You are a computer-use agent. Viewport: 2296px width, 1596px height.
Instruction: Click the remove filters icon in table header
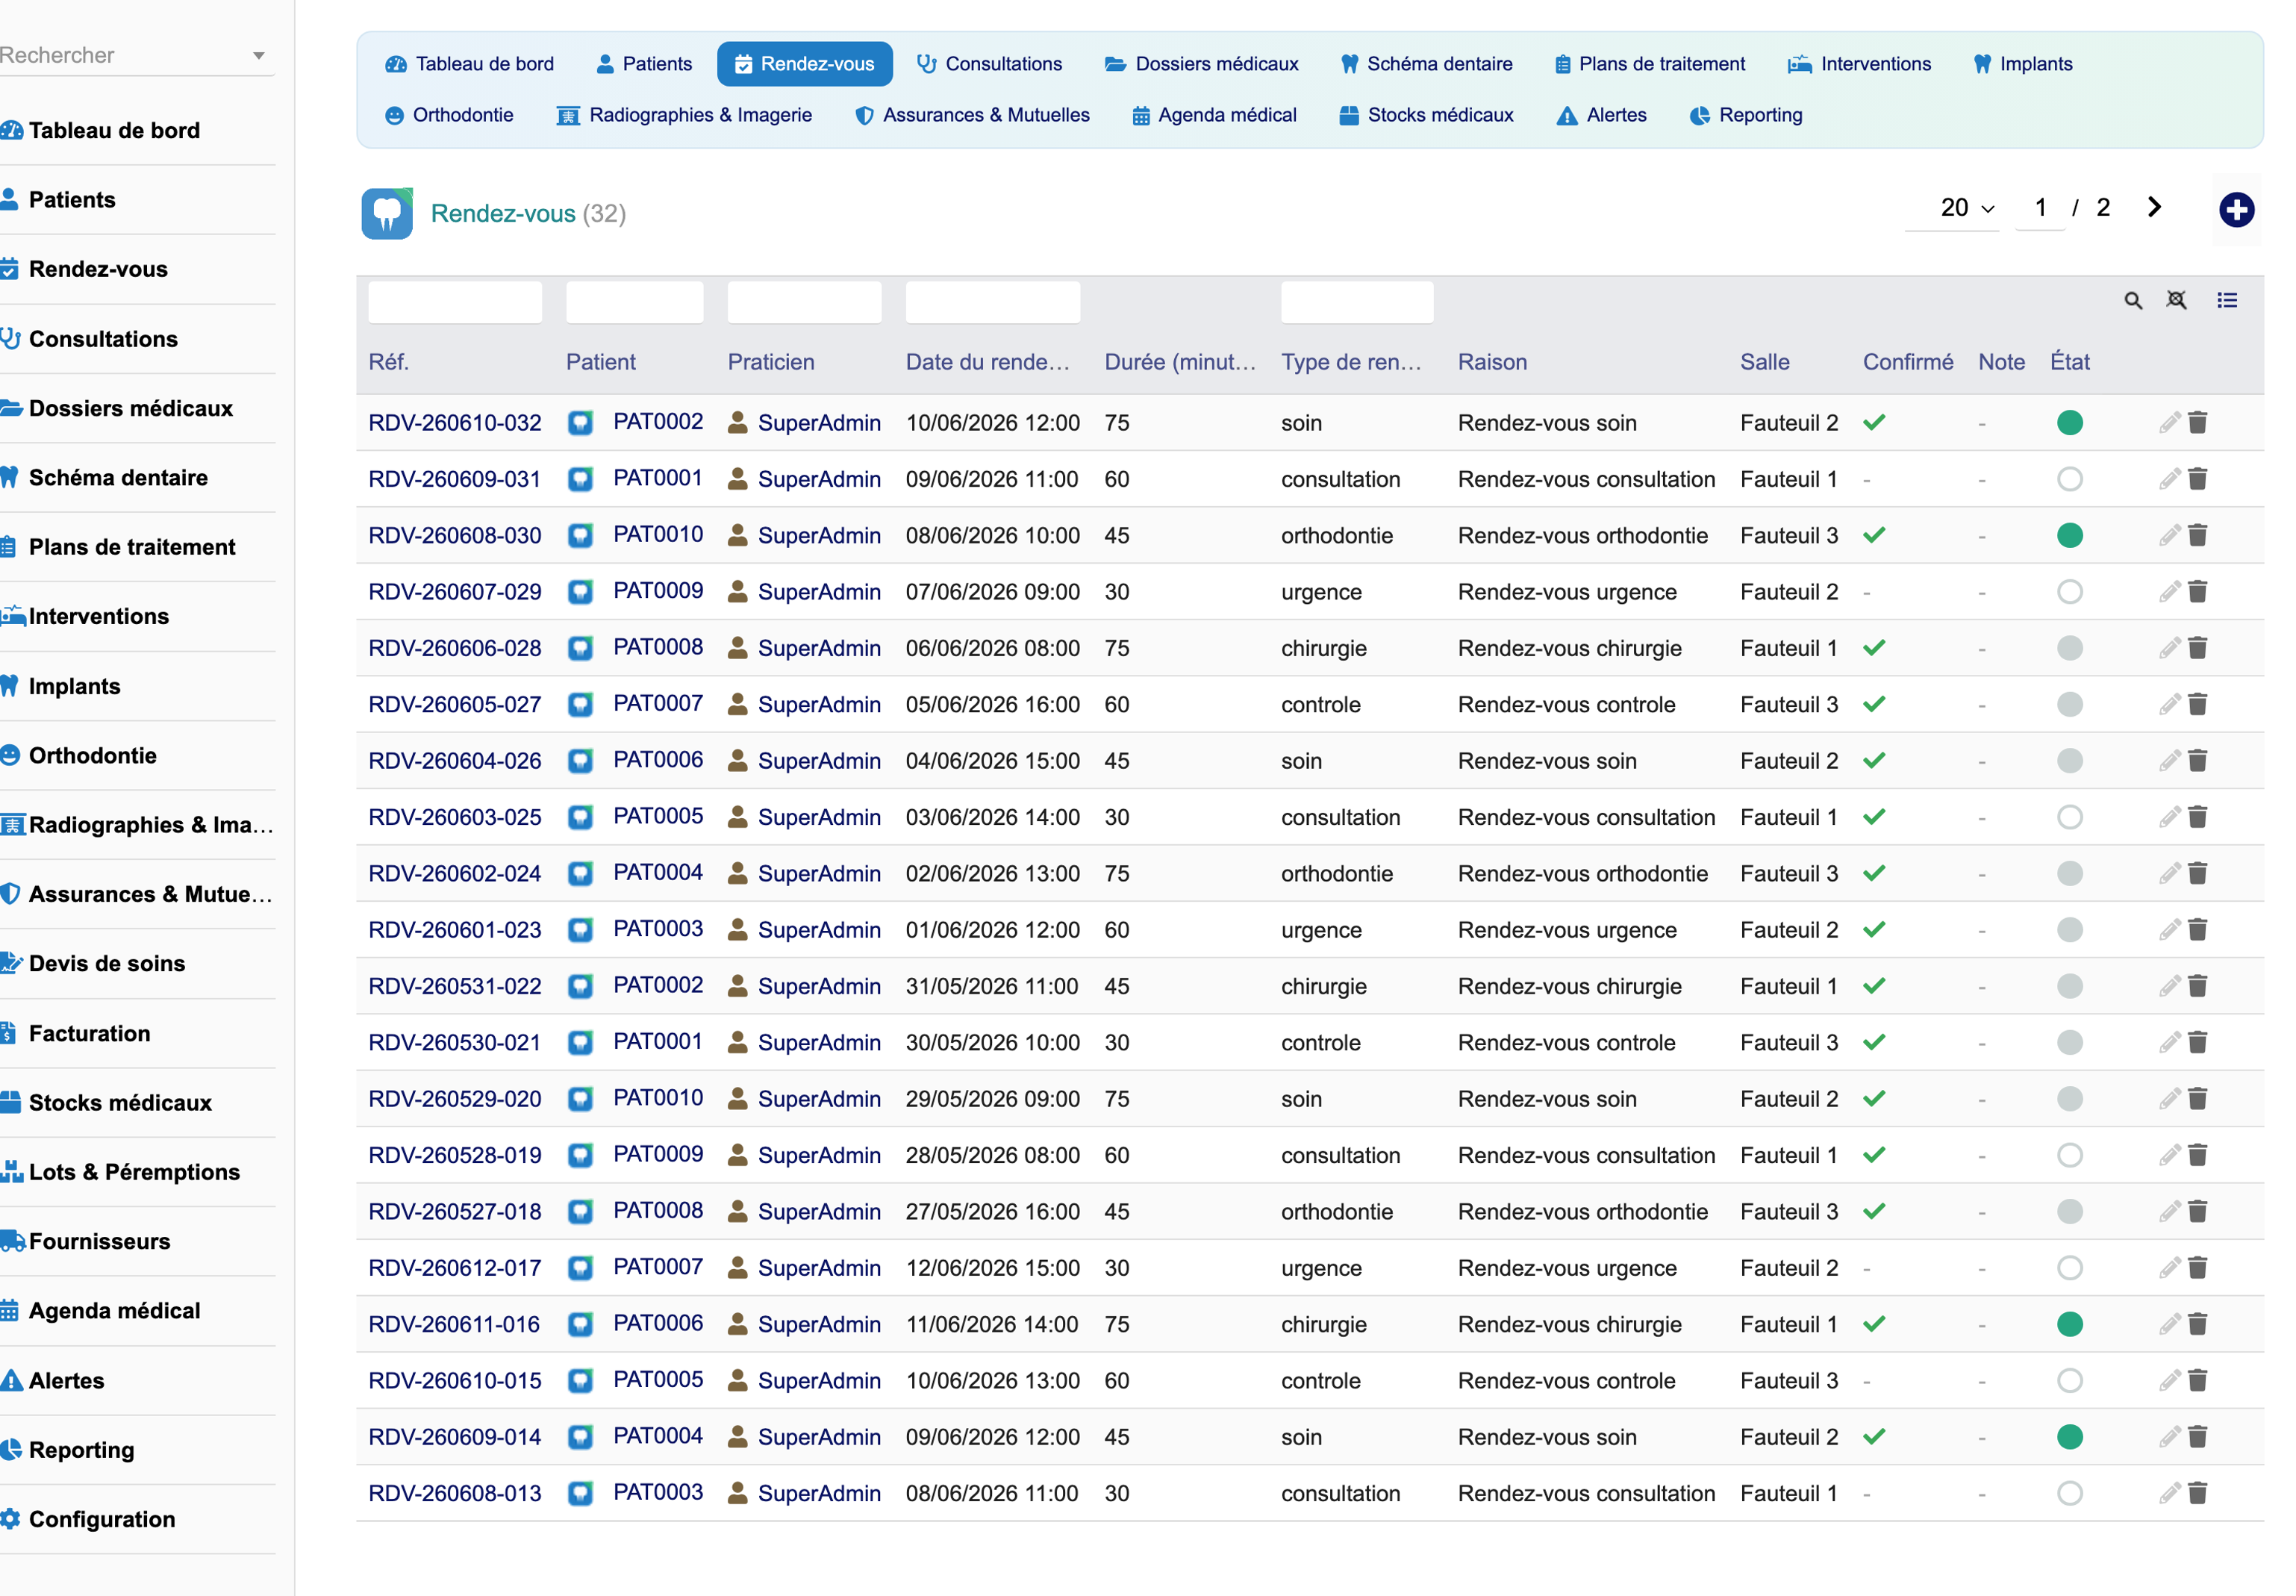click(2176, 300)
